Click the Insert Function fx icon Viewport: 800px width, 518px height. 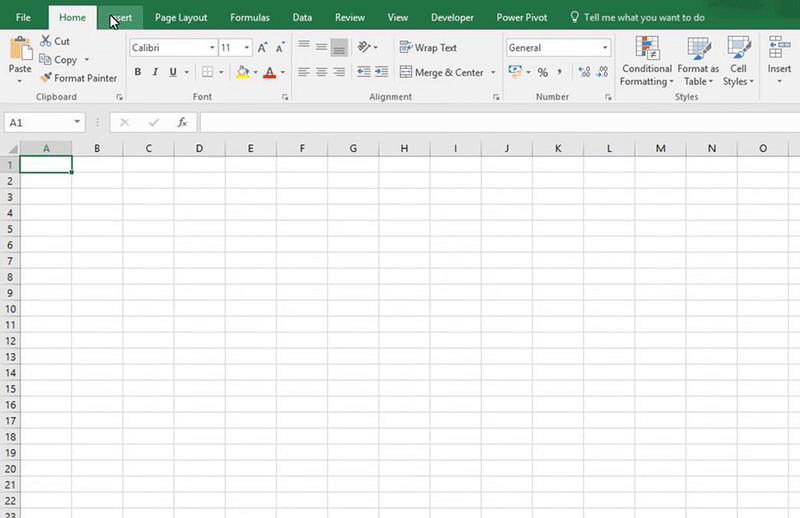click(x=182, y=122)
